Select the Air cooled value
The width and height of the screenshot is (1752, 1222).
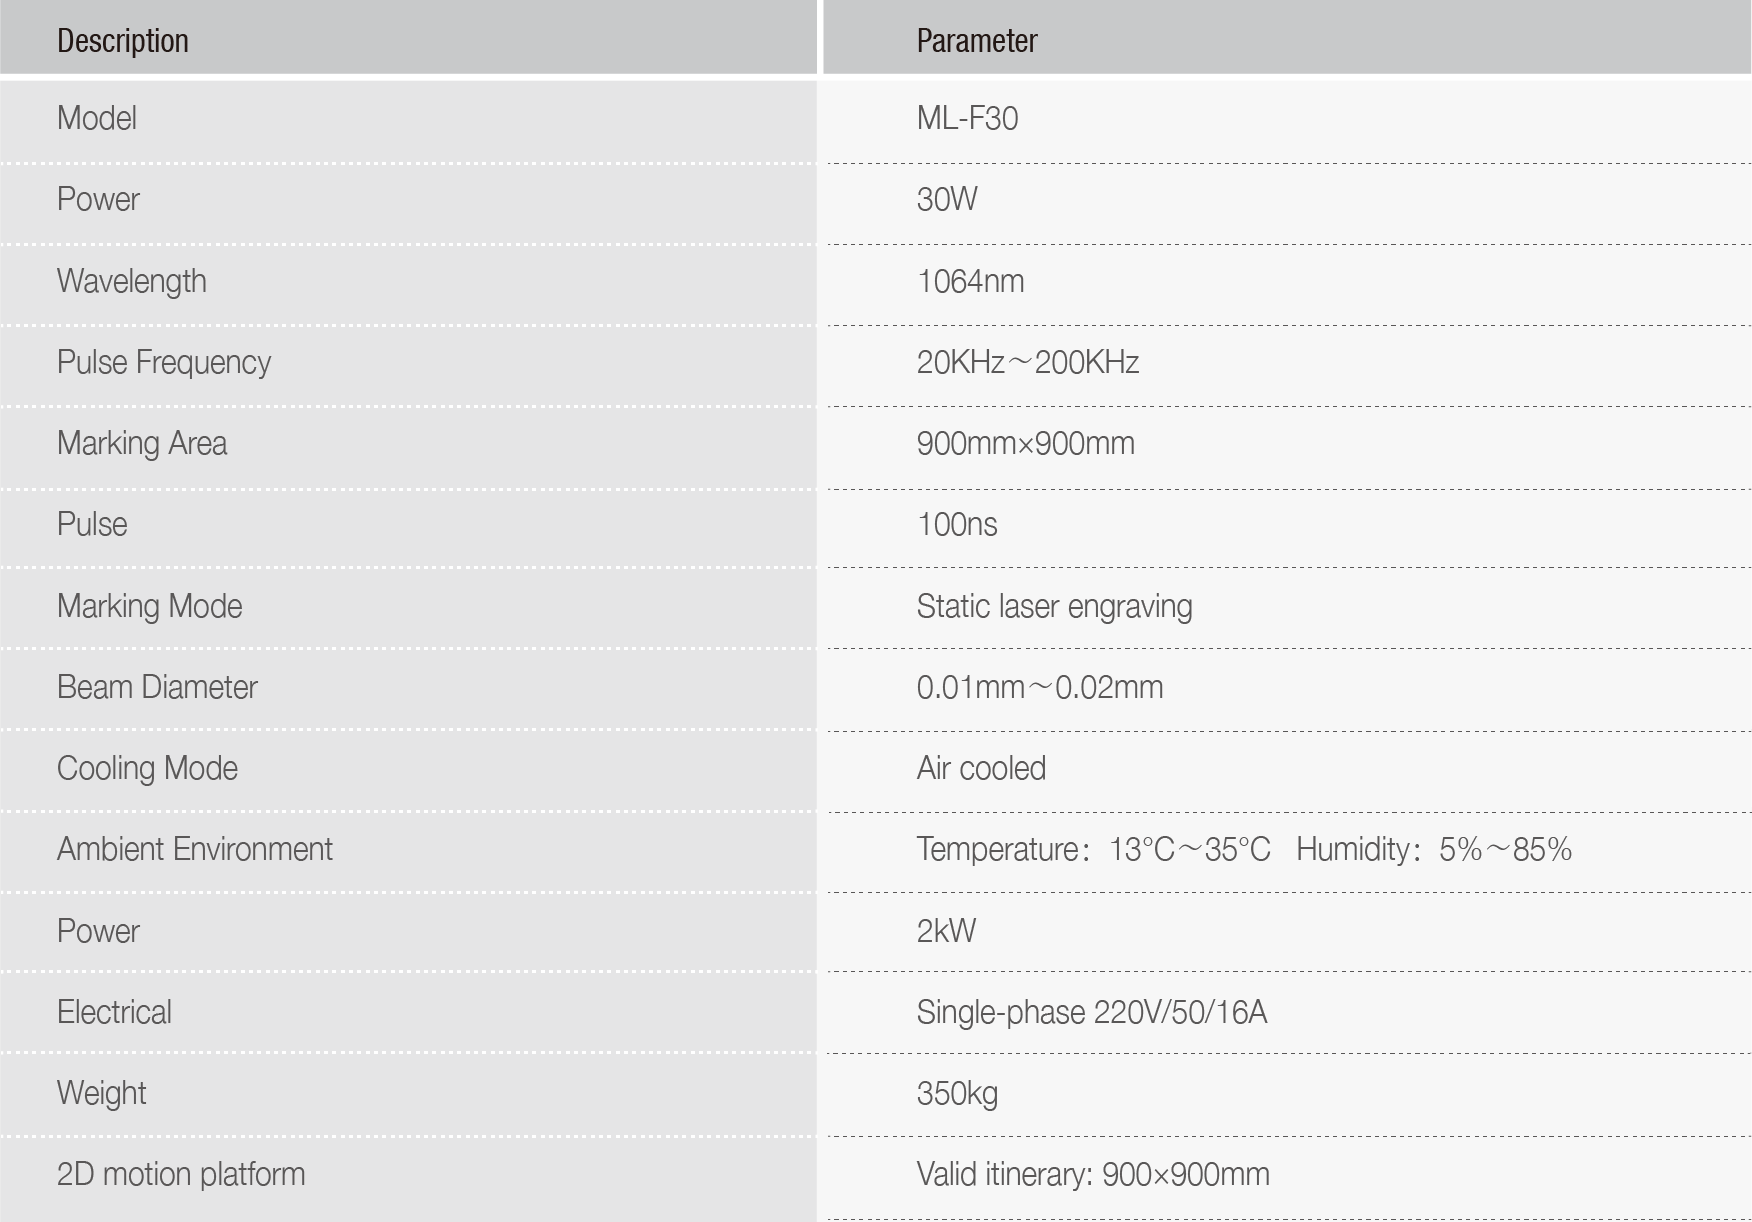click(981, 768)
